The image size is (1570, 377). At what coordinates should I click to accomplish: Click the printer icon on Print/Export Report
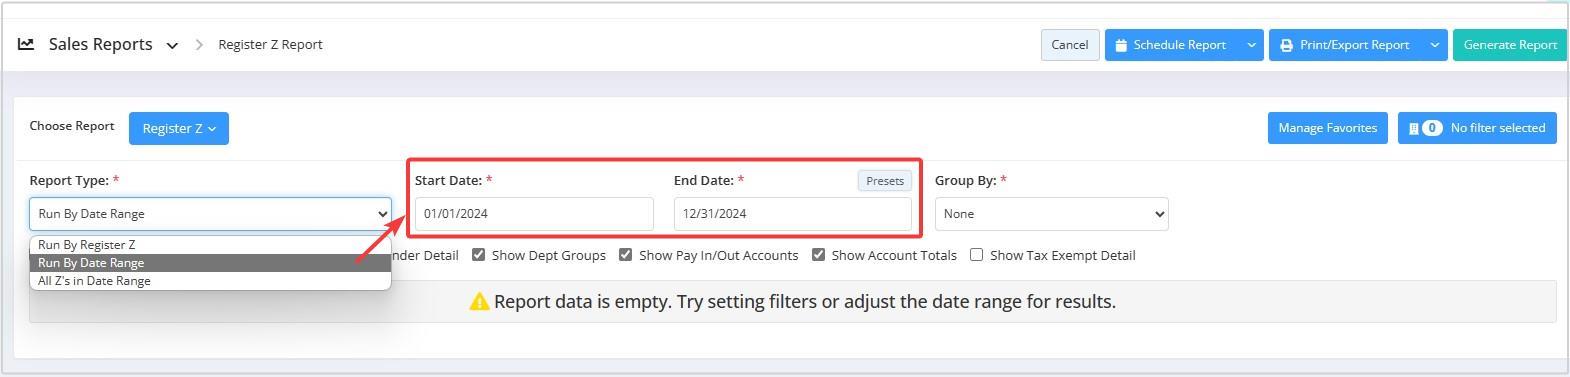pyautogui.click(x=1286, y=45)
